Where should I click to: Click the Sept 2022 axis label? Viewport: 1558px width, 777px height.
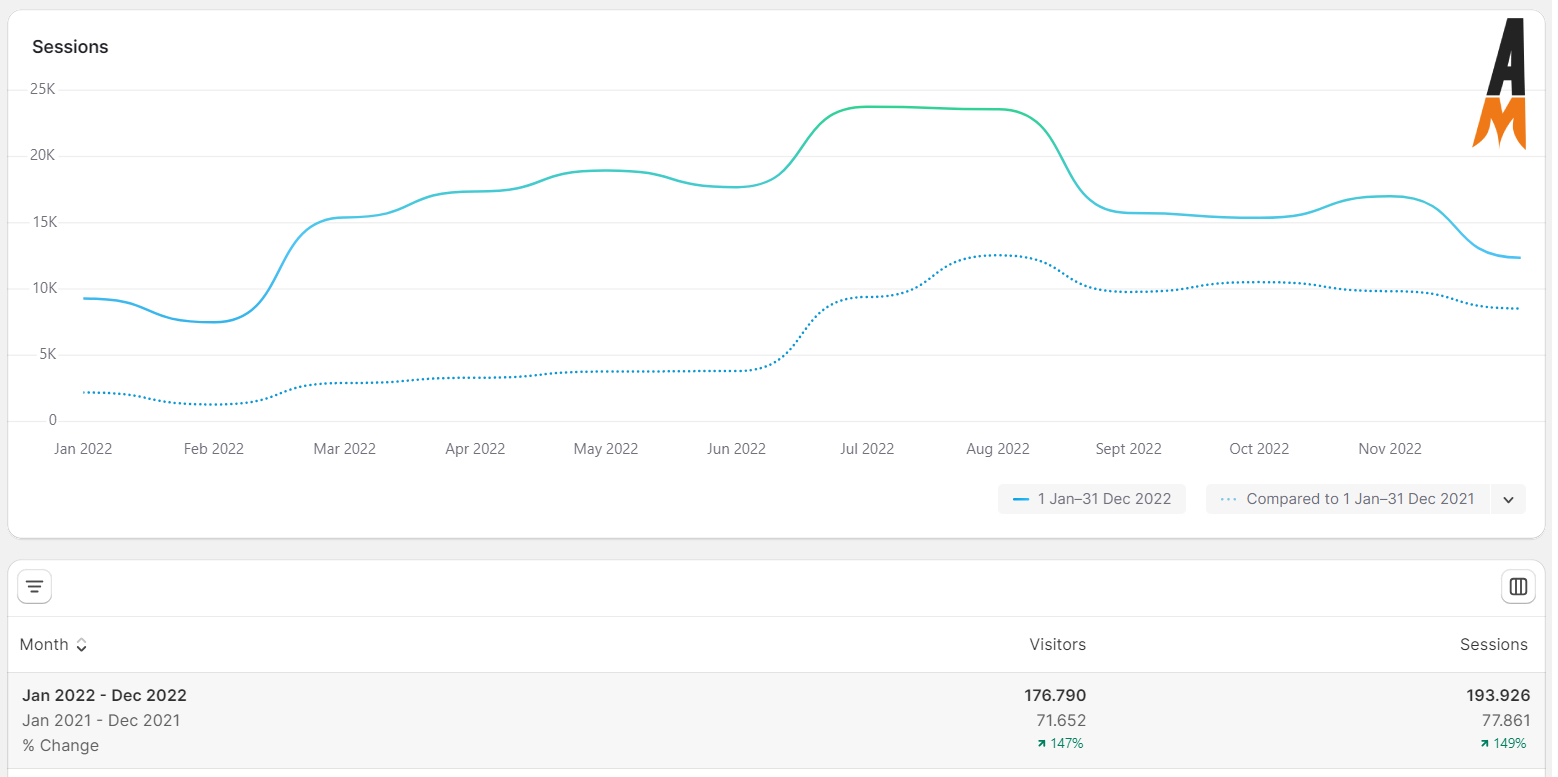coord(1128,449)
